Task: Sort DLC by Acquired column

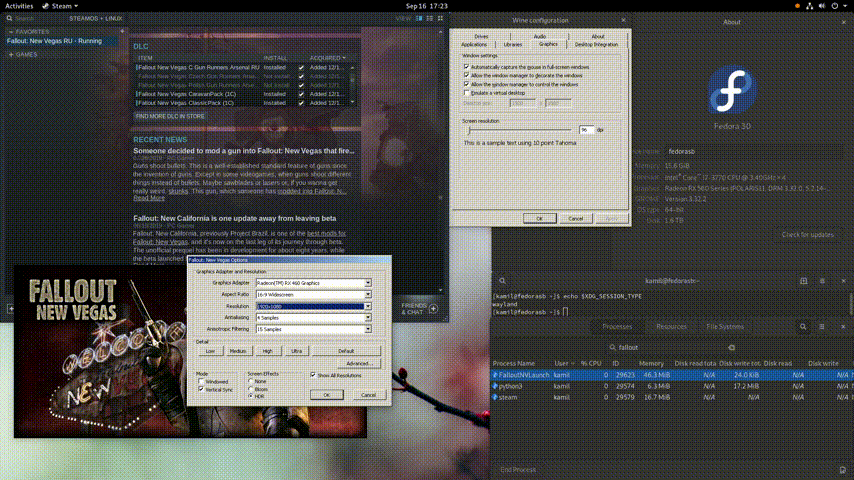Action: (x=327, y=58)
